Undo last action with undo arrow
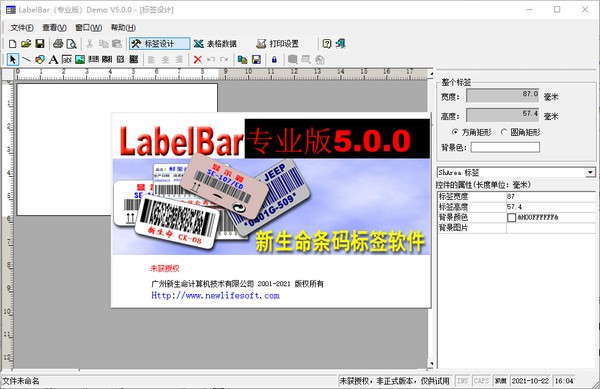Screen dimensions: 600x389 pos(211,60)
